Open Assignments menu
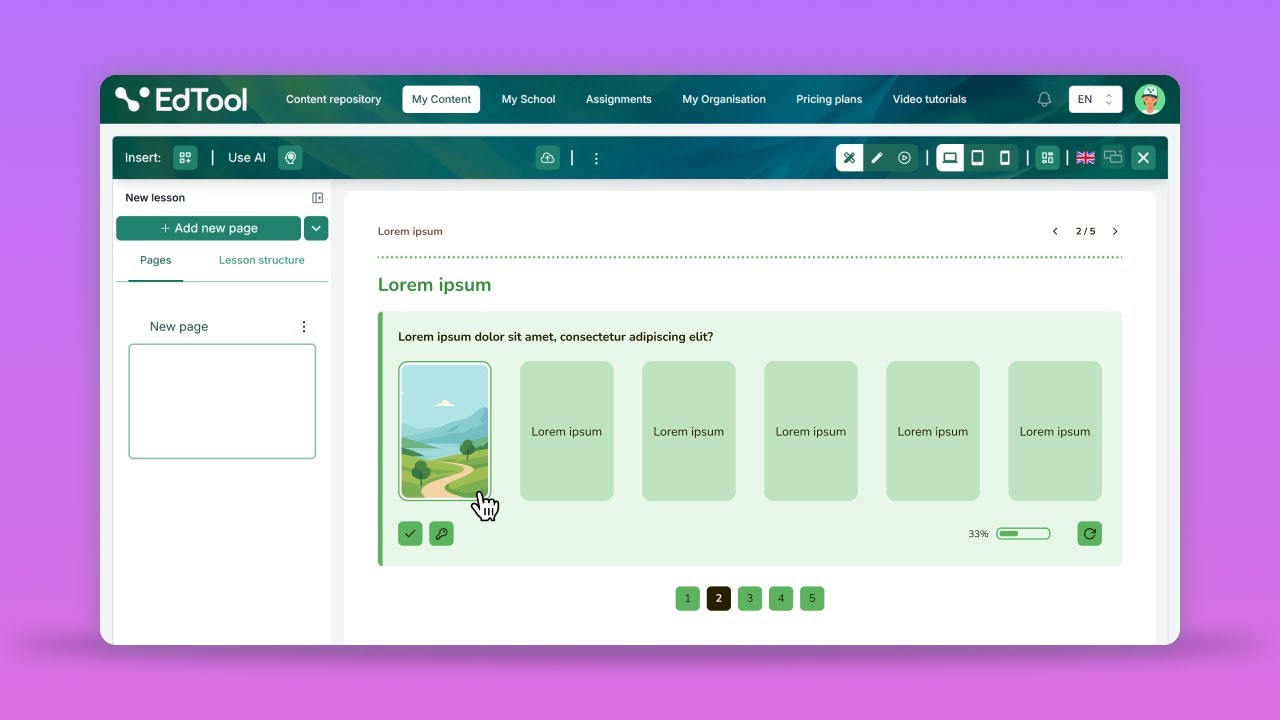 point(618,99)
